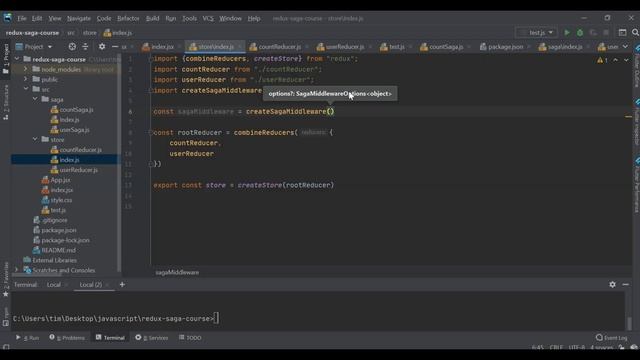The image size is (640, 360).
Task: Expand Scratches and Consoles
Action: [x=17, y=270]
